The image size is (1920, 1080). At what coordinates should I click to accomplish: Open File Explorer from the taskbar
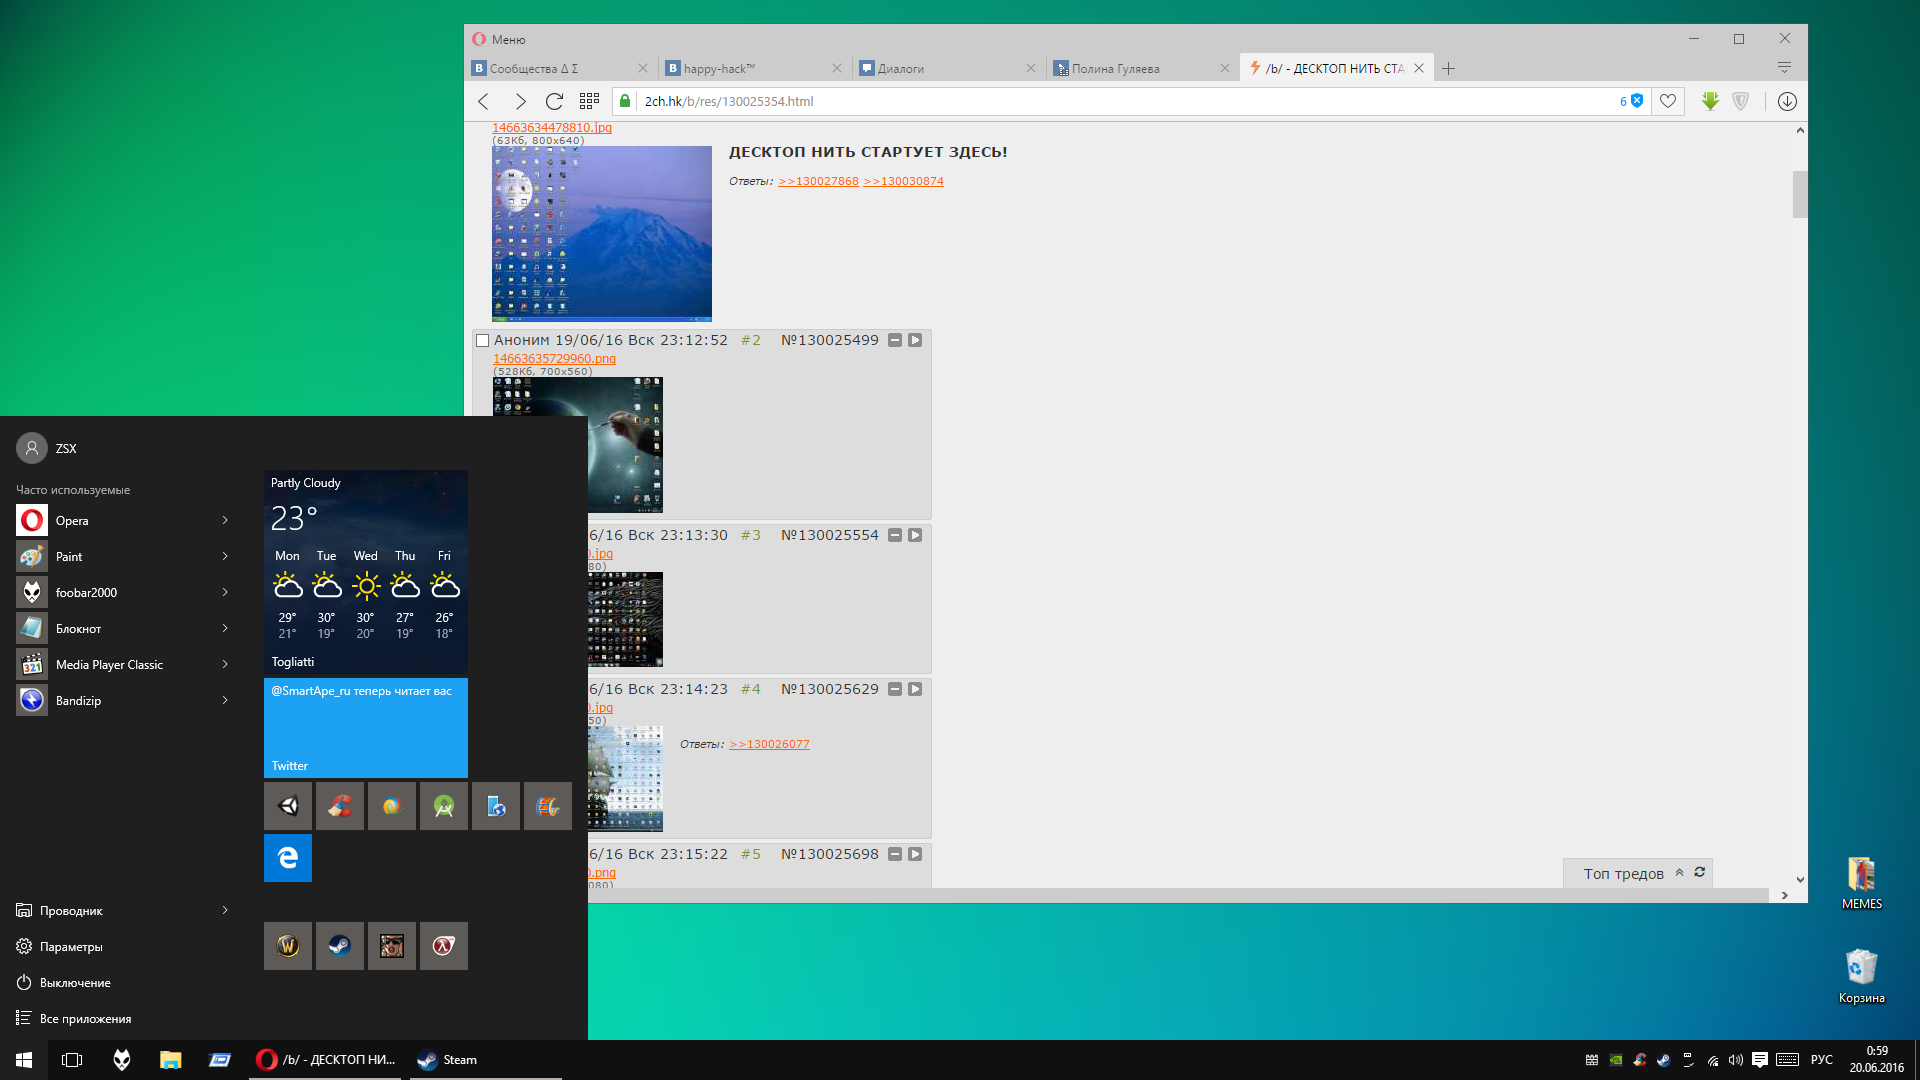tap(171, 1060)
